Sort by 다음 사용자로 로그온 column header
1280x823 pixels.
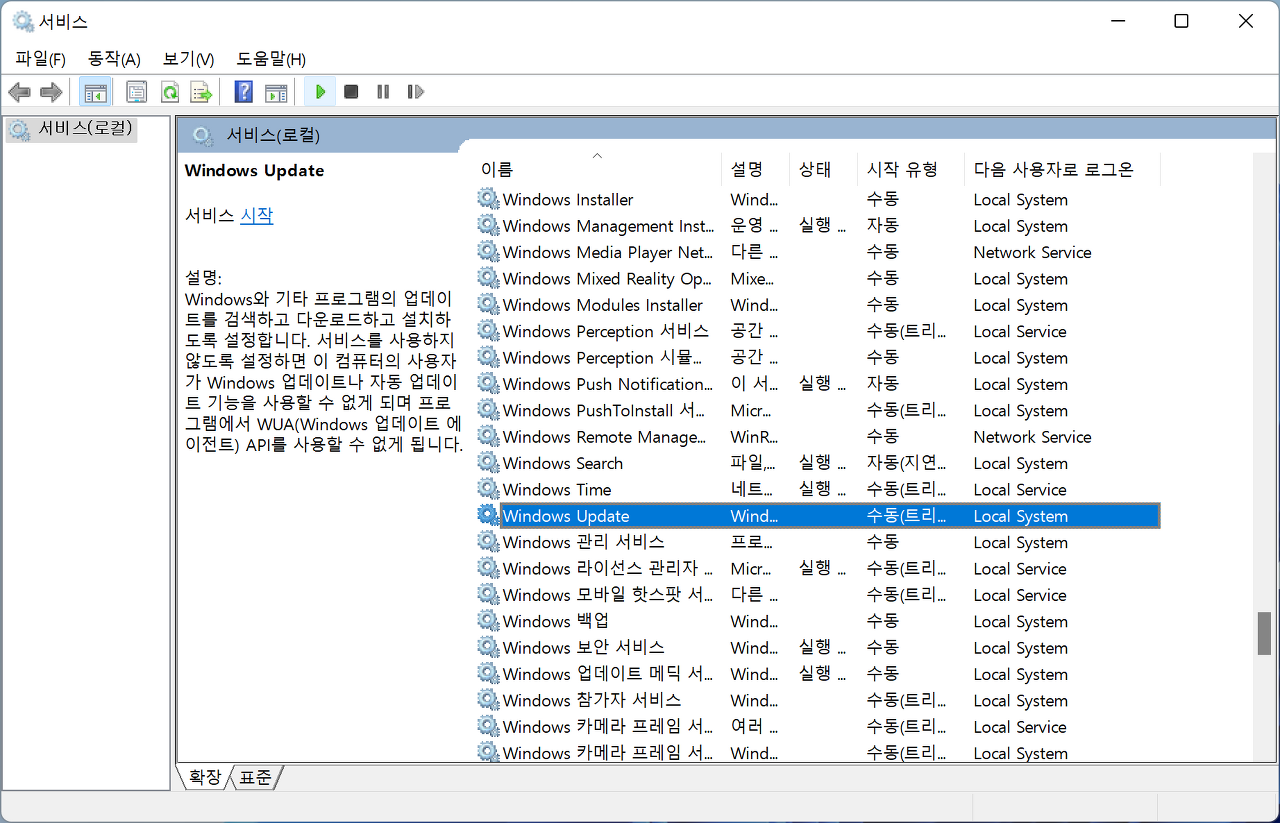(x=1063, y=169)
